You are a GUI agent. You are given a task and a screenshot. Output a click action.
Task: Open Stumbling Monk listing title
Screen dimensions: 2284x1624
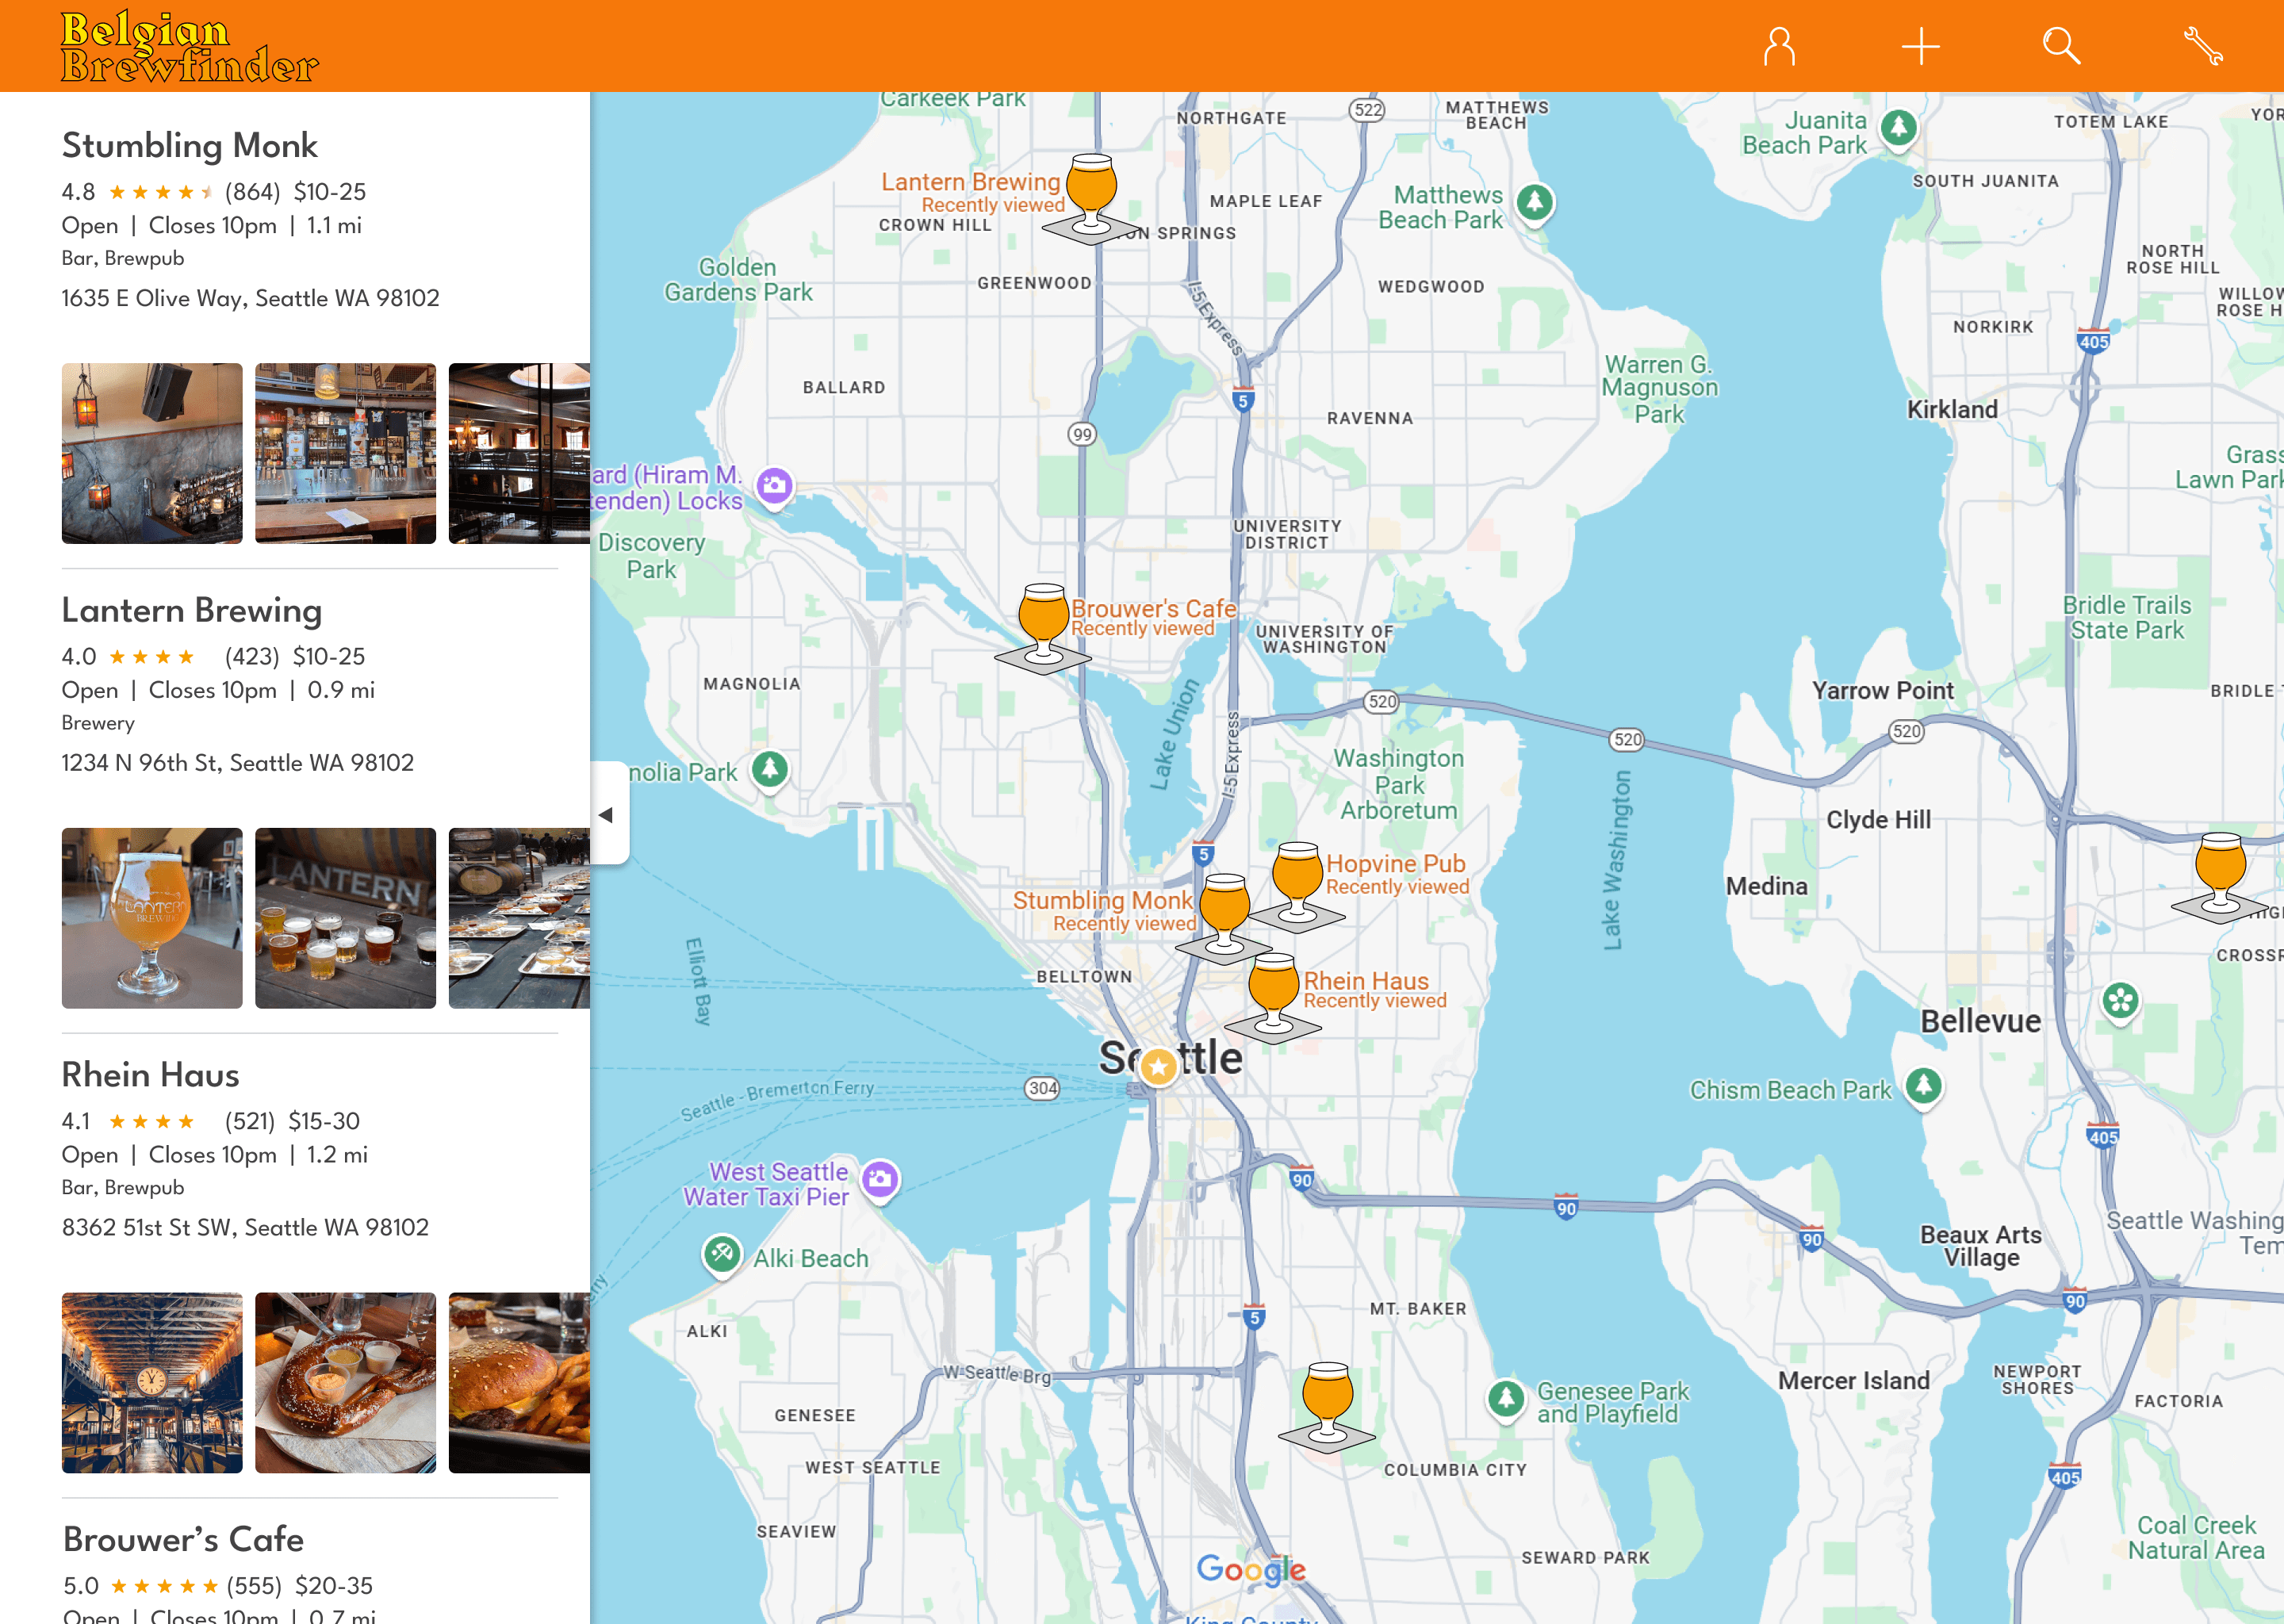190,146
